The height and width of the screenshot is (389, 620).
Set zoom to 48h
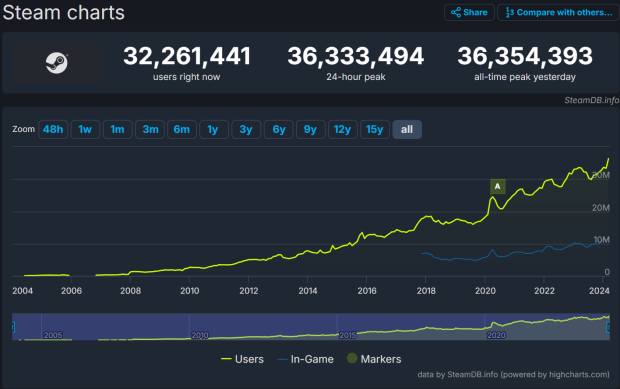[53, 129]
